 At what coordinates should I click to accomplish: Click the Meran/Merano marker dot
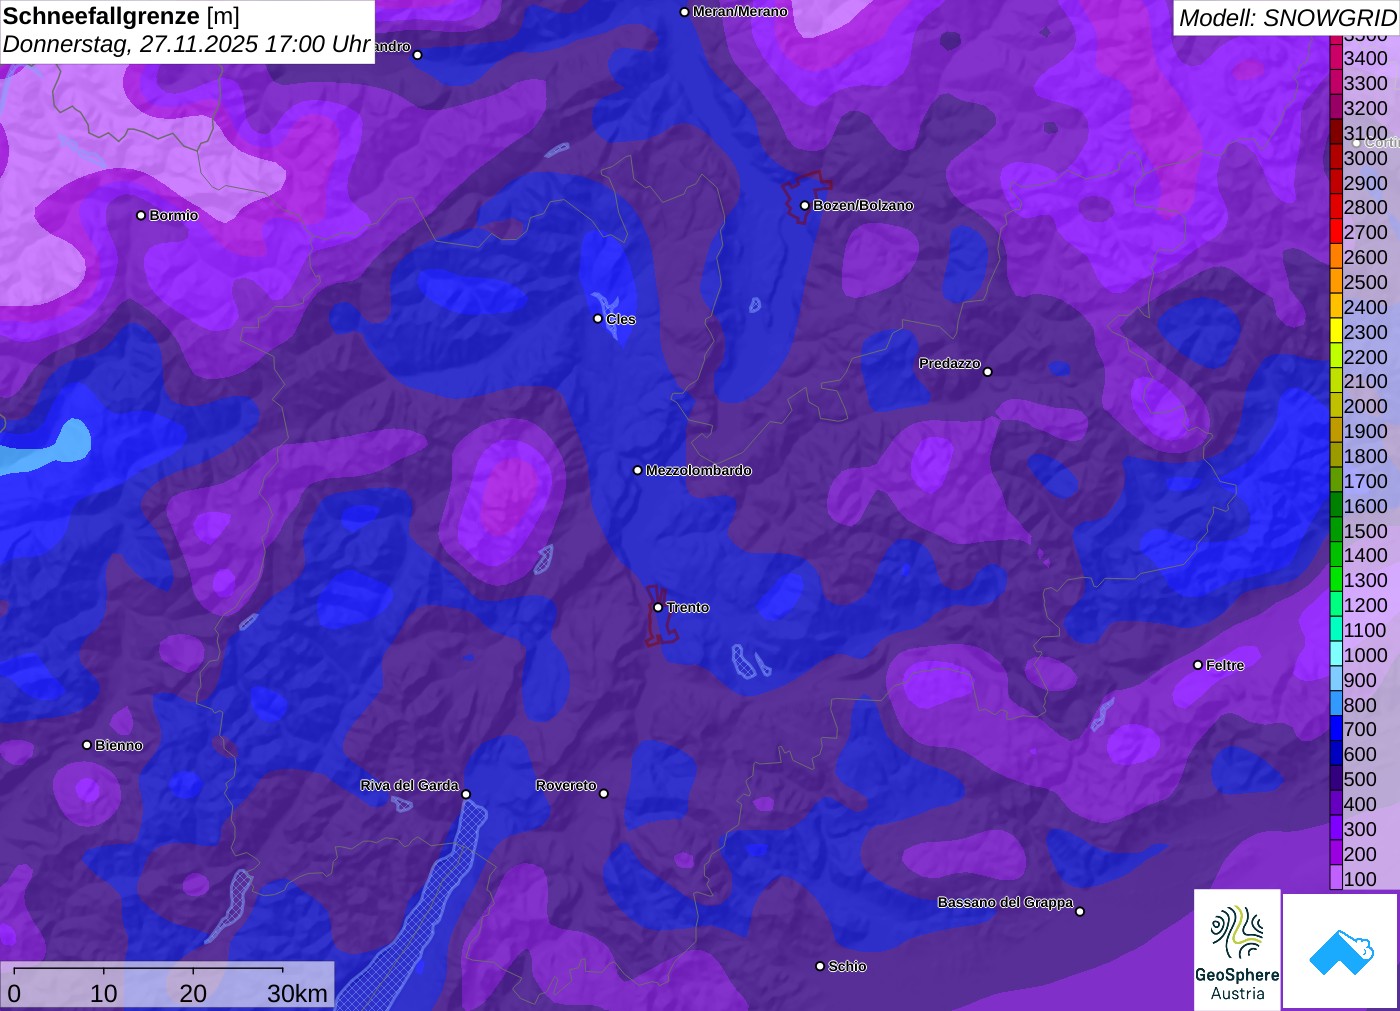685,12
